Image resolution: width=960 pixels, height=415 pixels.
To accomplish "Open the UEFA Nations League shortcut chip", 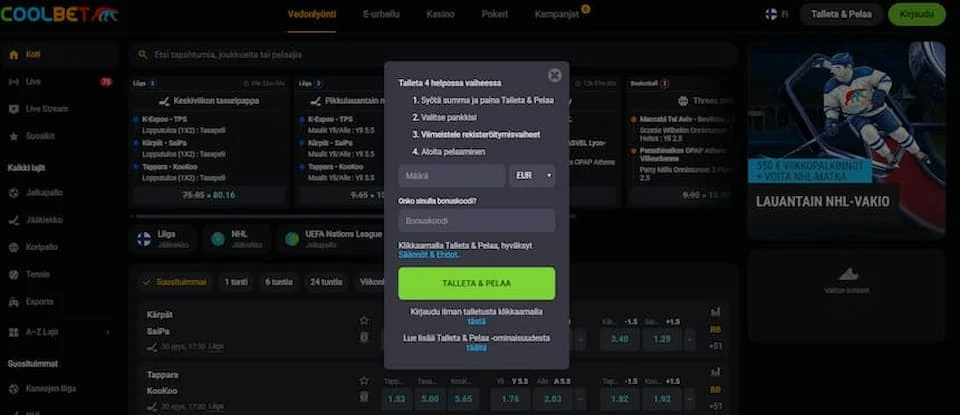I will [x=329, y=239].
